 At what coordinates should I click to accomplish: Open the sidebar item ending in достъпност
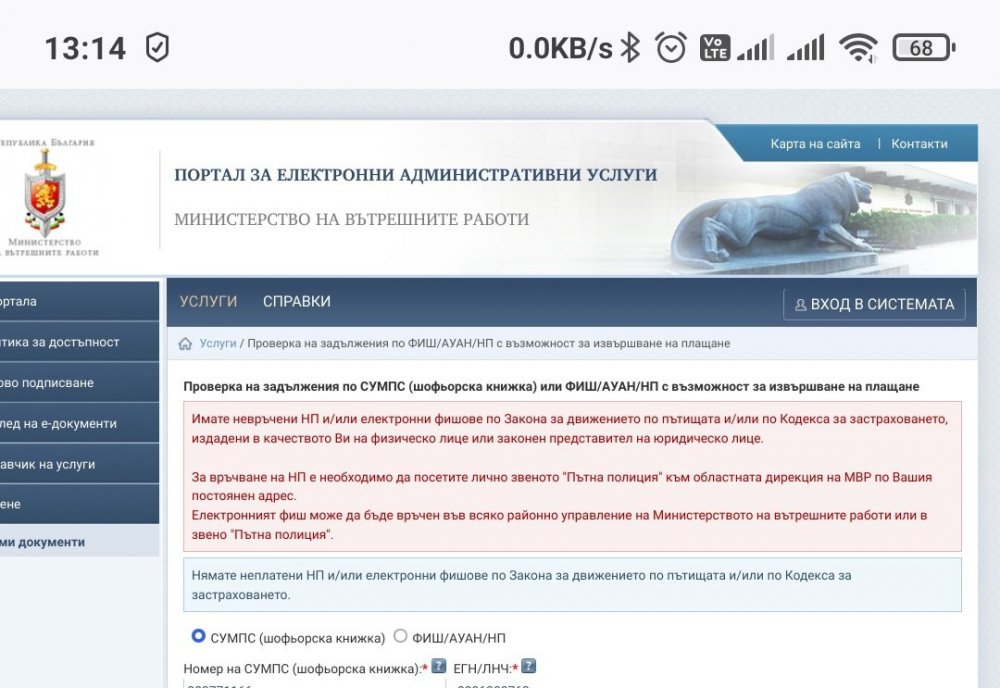coord(60,342)
